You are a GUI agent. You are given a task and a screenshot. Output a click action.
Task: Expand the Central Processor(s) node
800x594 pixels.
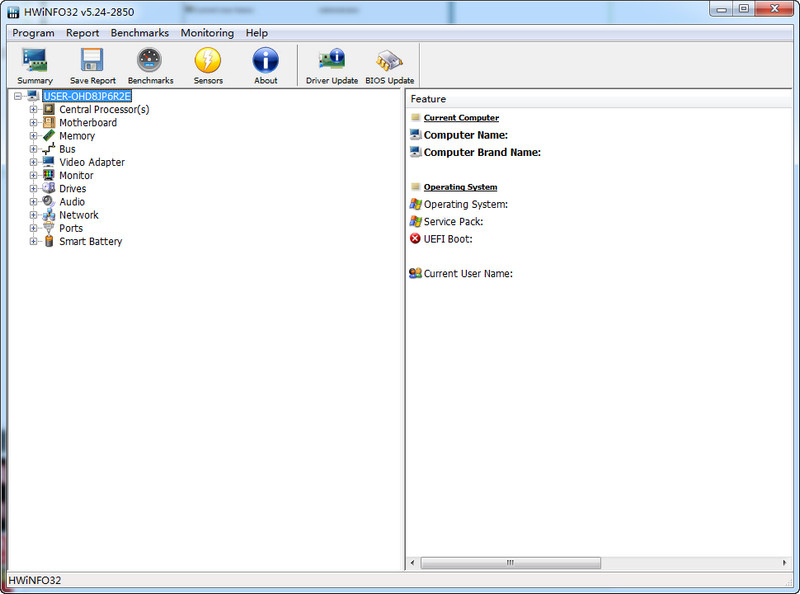pyautogui.click(x=33, y=110)
